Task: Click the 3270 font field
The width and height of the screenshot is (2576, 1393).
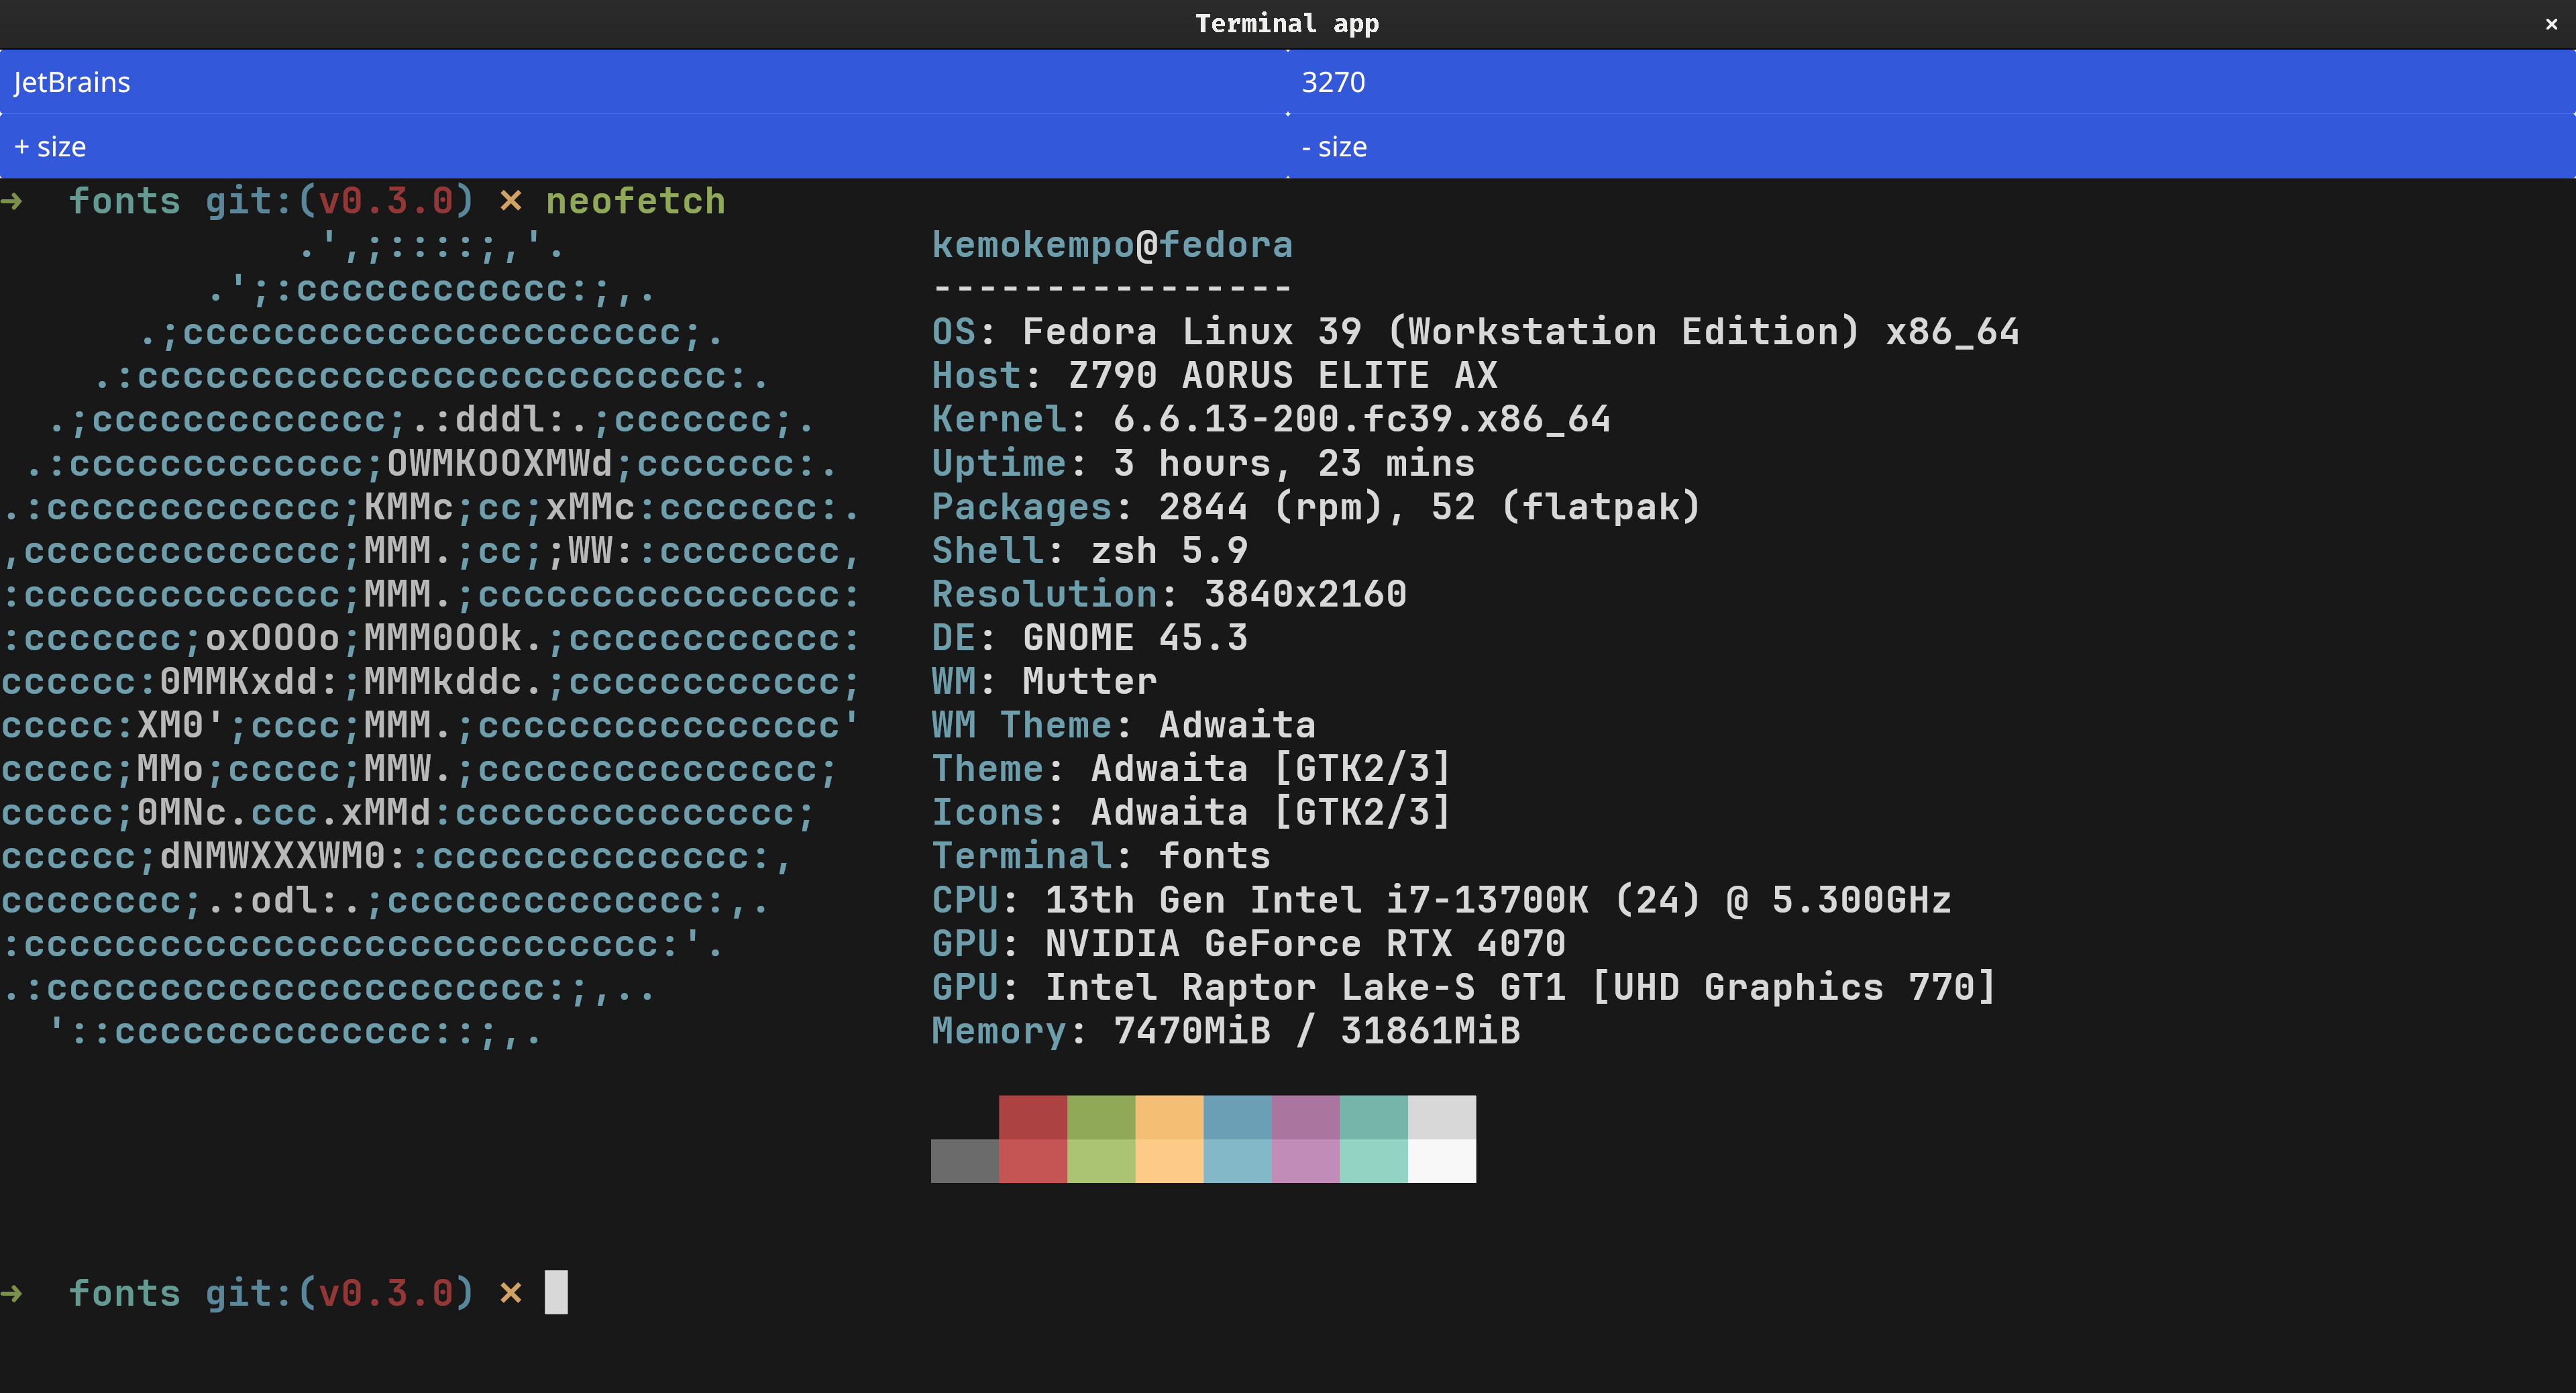Action: [x=1932, y=82]
